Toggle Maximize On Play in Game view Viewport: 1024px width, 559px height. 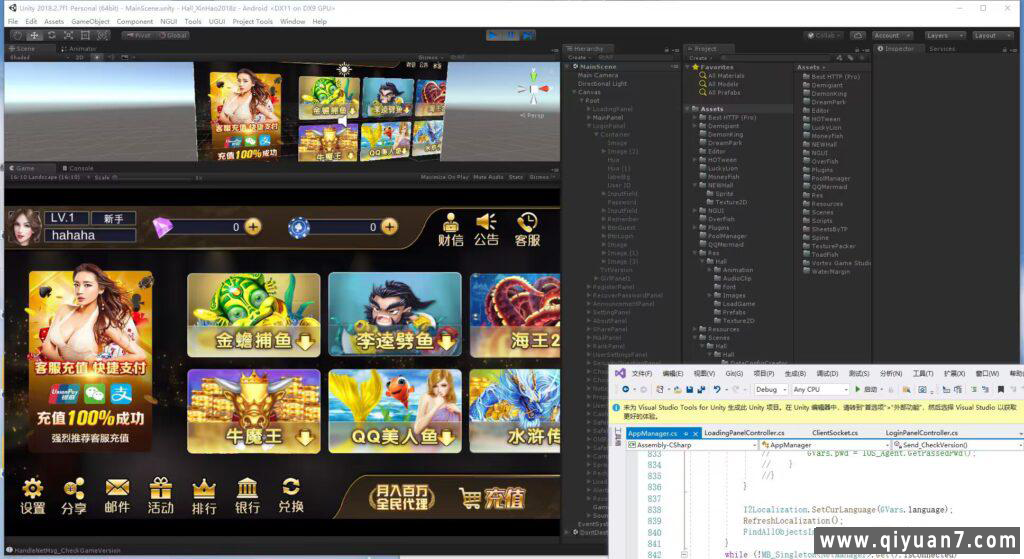tap(444, 177)
